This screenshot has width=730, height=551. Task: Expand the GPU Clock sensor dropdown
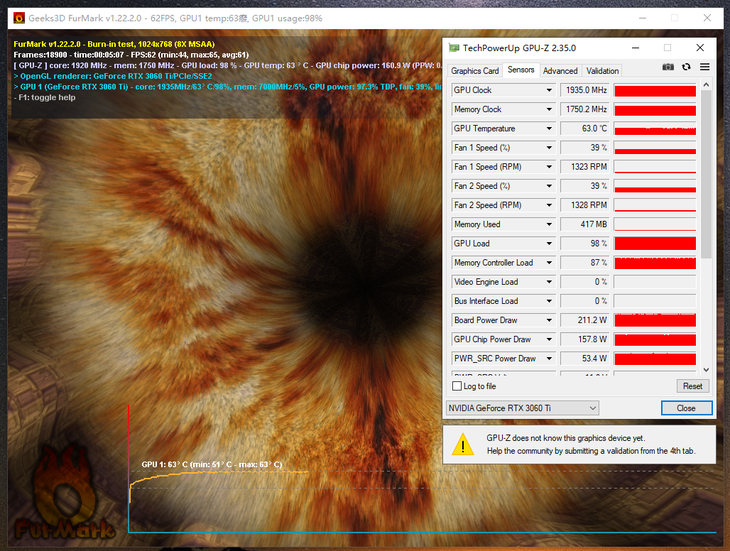point(549,91)
